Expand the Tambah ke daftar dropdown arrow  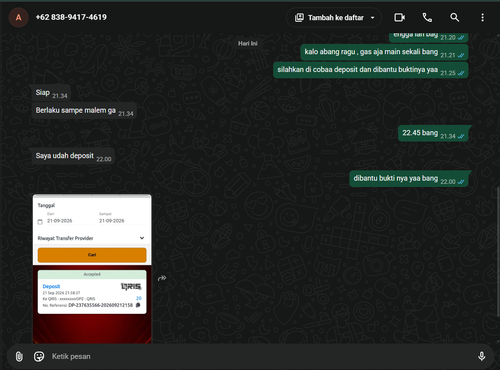[373, 18]
